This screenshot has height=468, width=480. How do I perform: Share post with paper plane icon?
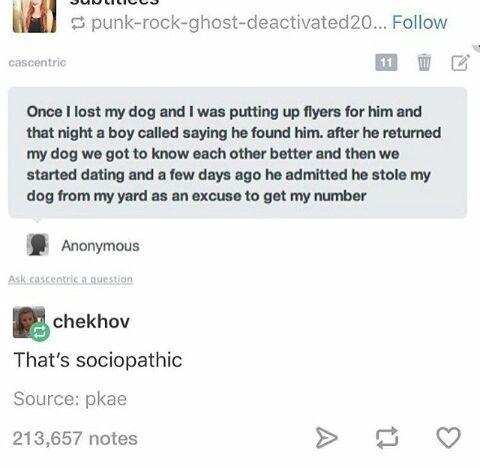coord(326,438)
